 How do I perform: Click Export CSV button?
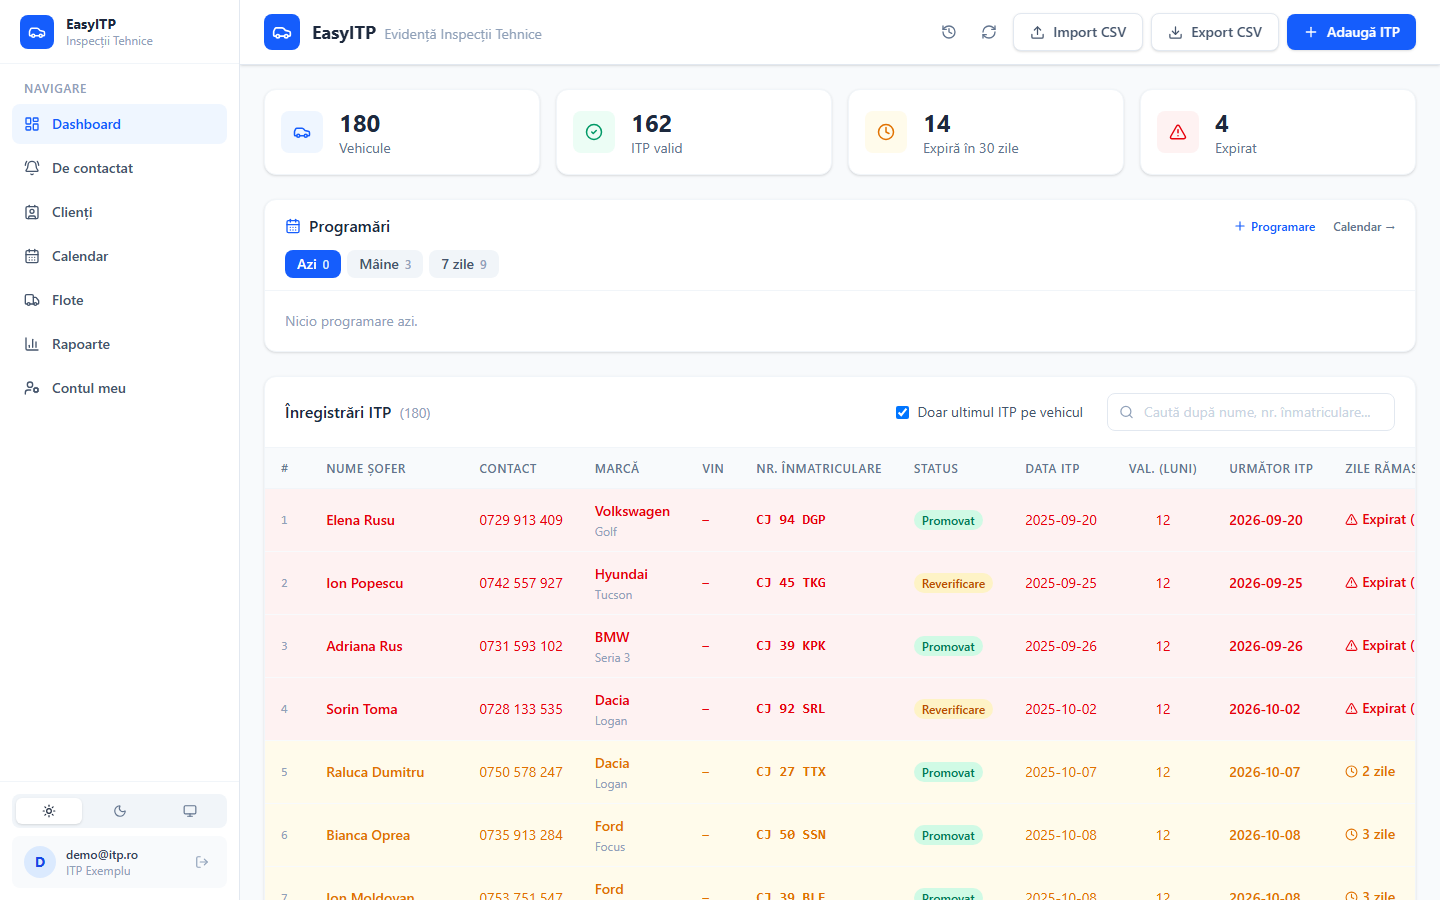click(1215, 32)
